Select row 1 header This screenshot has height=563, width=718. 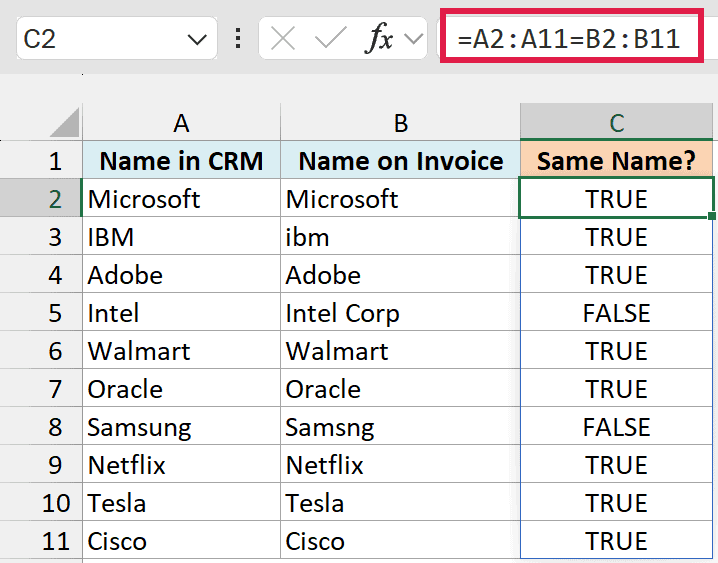pos(41,161)
